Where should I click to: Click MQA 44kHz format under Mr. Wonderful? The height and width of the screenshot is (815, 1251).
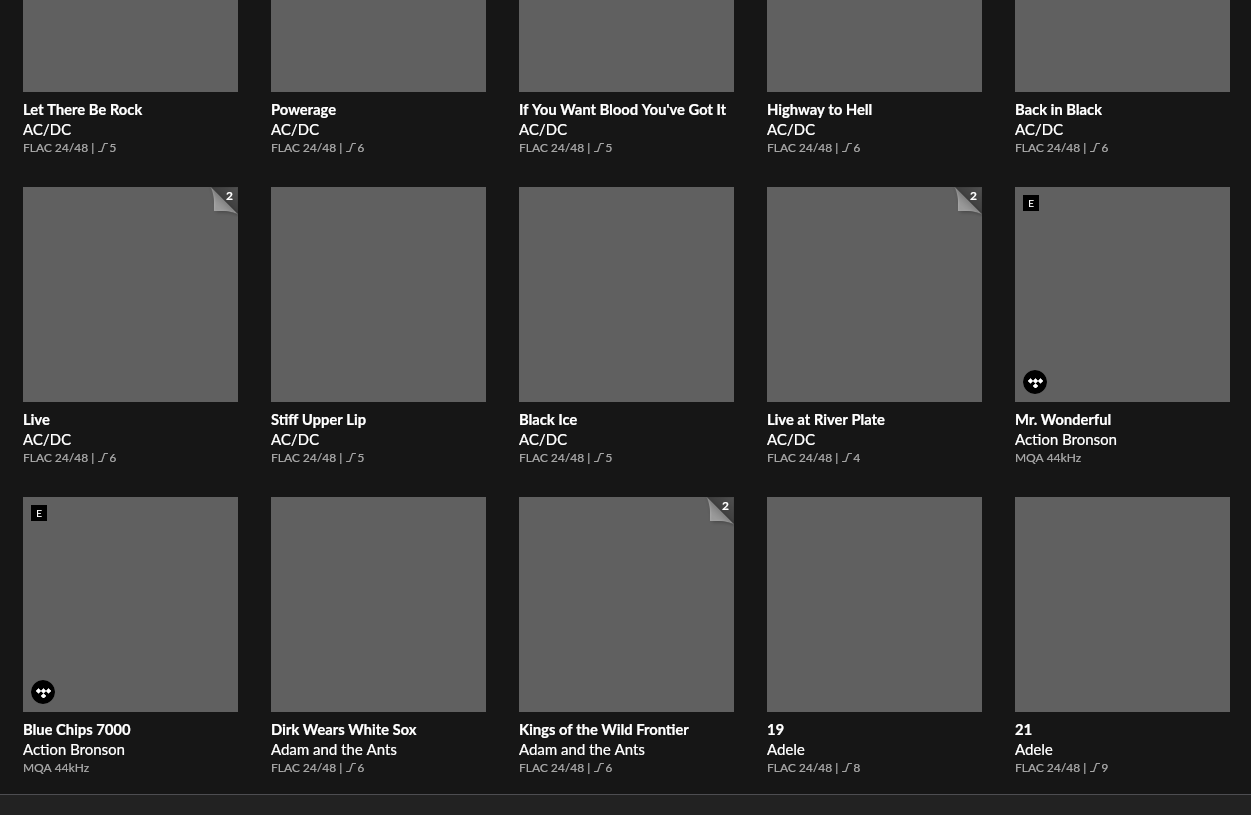(1048, 458)
